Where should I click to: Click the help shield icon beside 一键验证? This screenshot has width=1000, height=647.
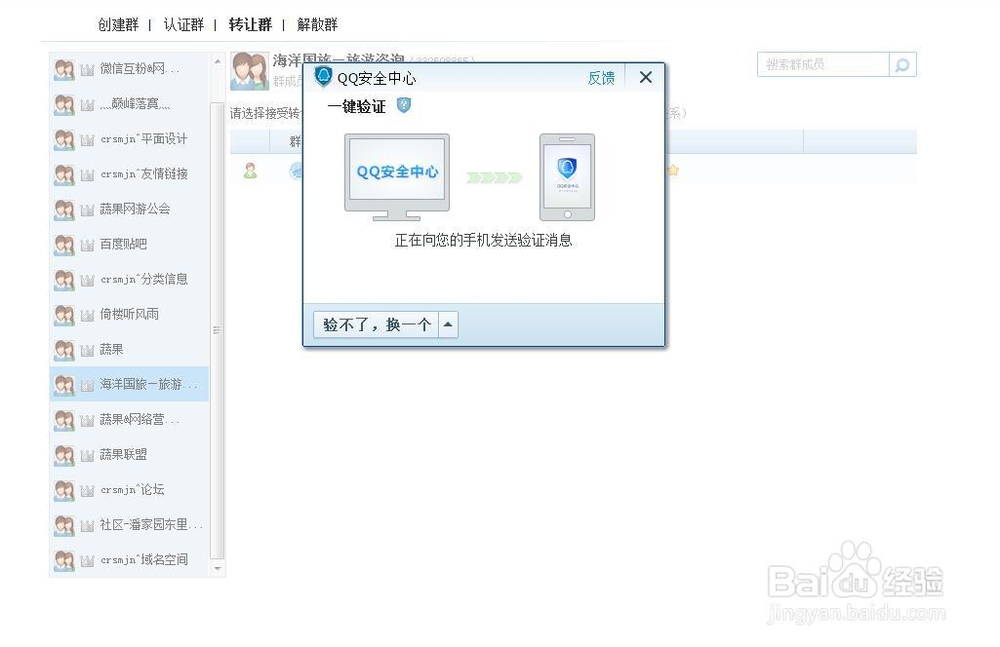point(404,105)
